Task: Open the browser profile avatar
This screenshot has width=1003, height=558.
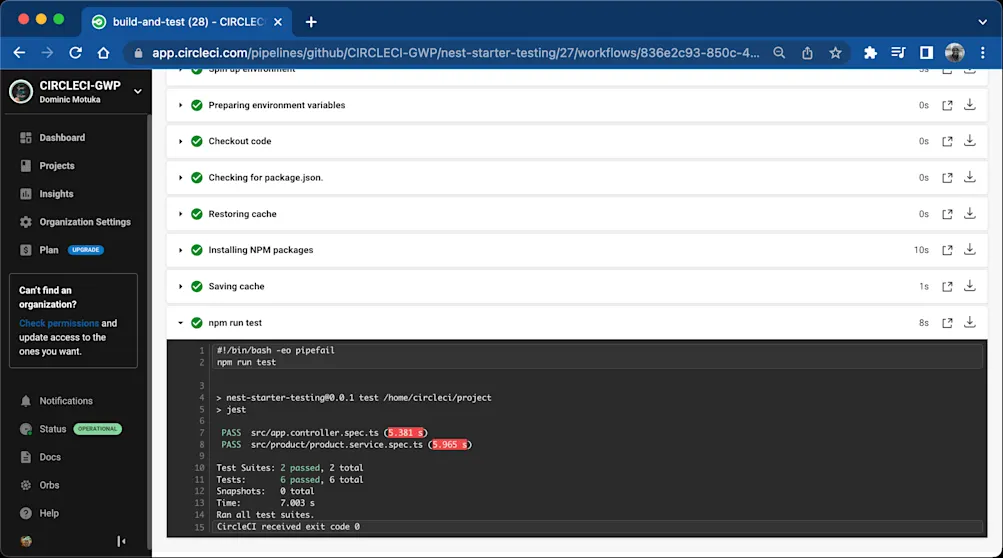Action: point(954,53)
